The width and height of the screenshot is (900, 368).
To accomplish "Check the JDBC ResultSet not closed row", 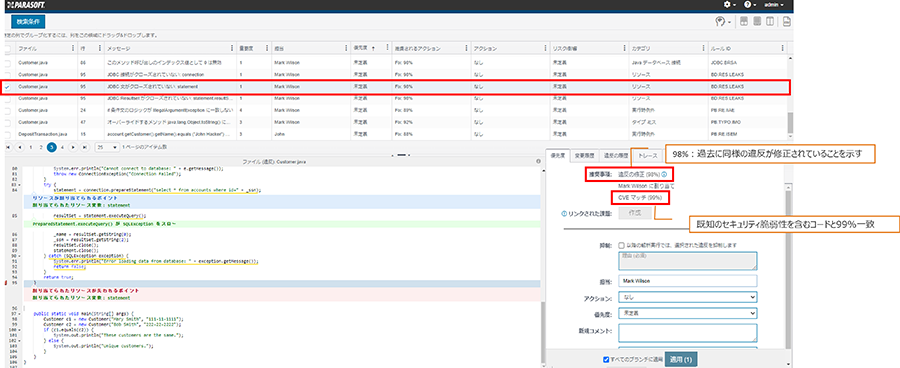I will pos(7,98).
